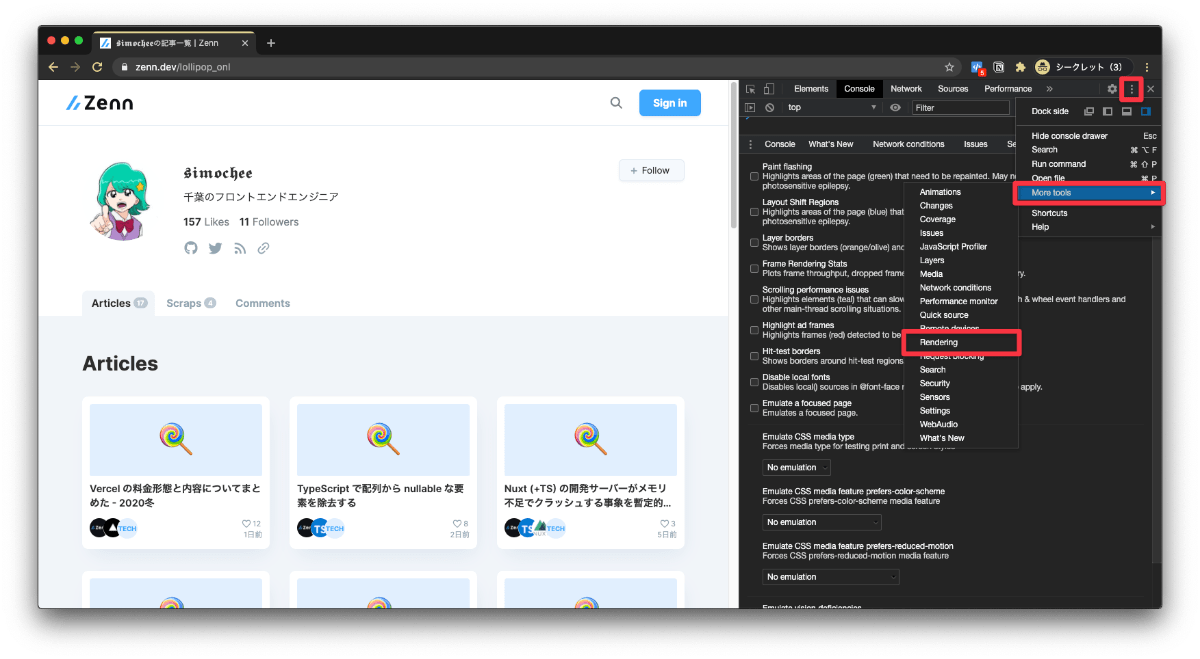Select dock to bottom in Dock side options
The width and height of the screenshot is (1200, 659).
[1126, 111]
